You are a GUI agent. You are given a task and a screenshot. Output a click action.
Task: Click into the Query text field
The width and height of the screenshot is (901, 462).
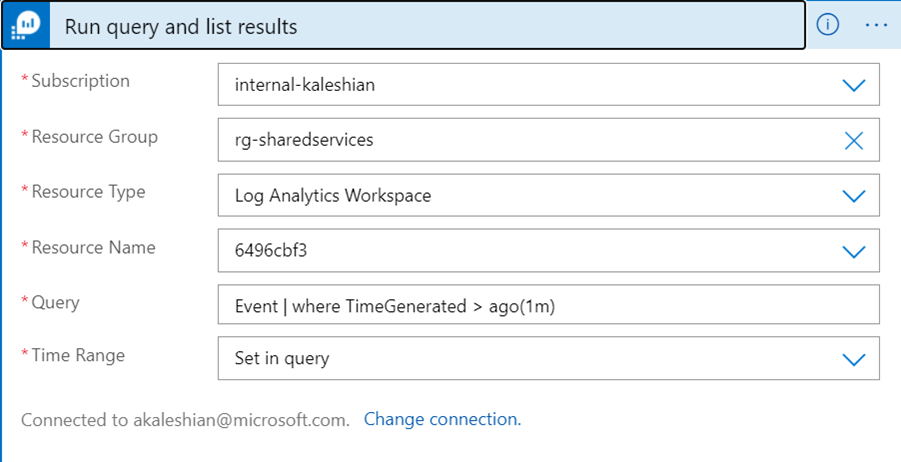(548, 306)
